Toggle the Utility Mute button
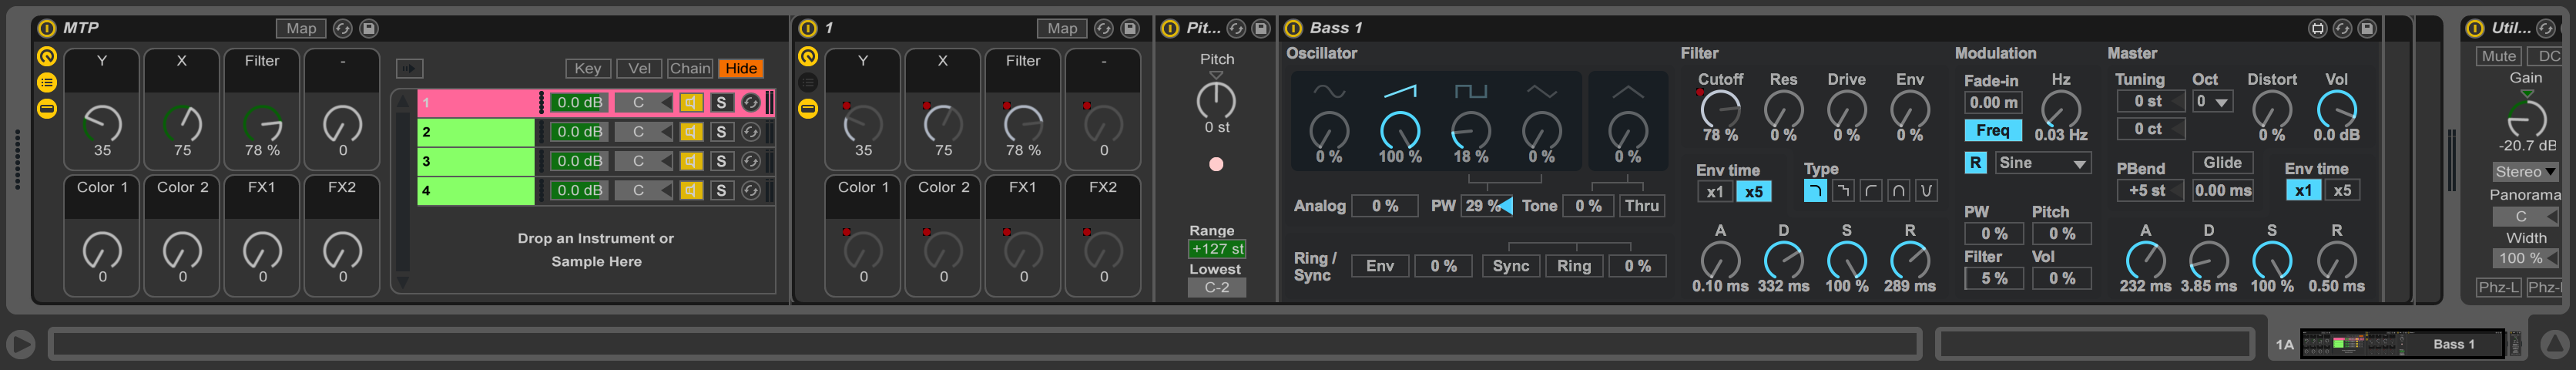This screenshot has width=2576, height=370. pyautogui.click(x=2498, y=56)
